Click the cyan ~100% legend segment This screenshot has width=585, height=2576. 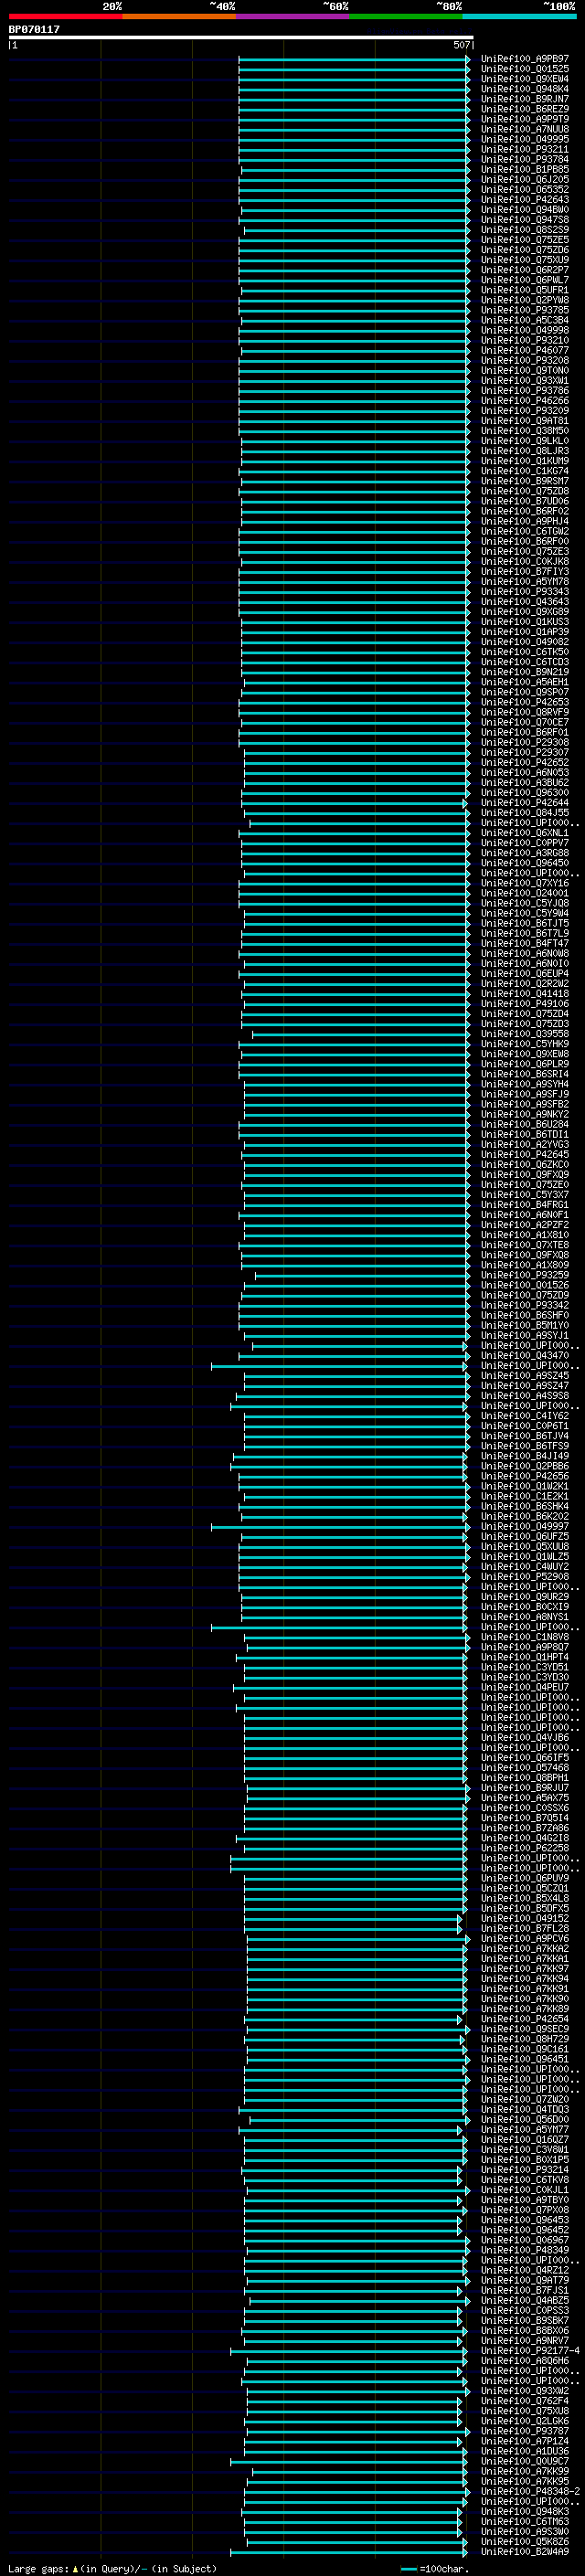point(518,16)
